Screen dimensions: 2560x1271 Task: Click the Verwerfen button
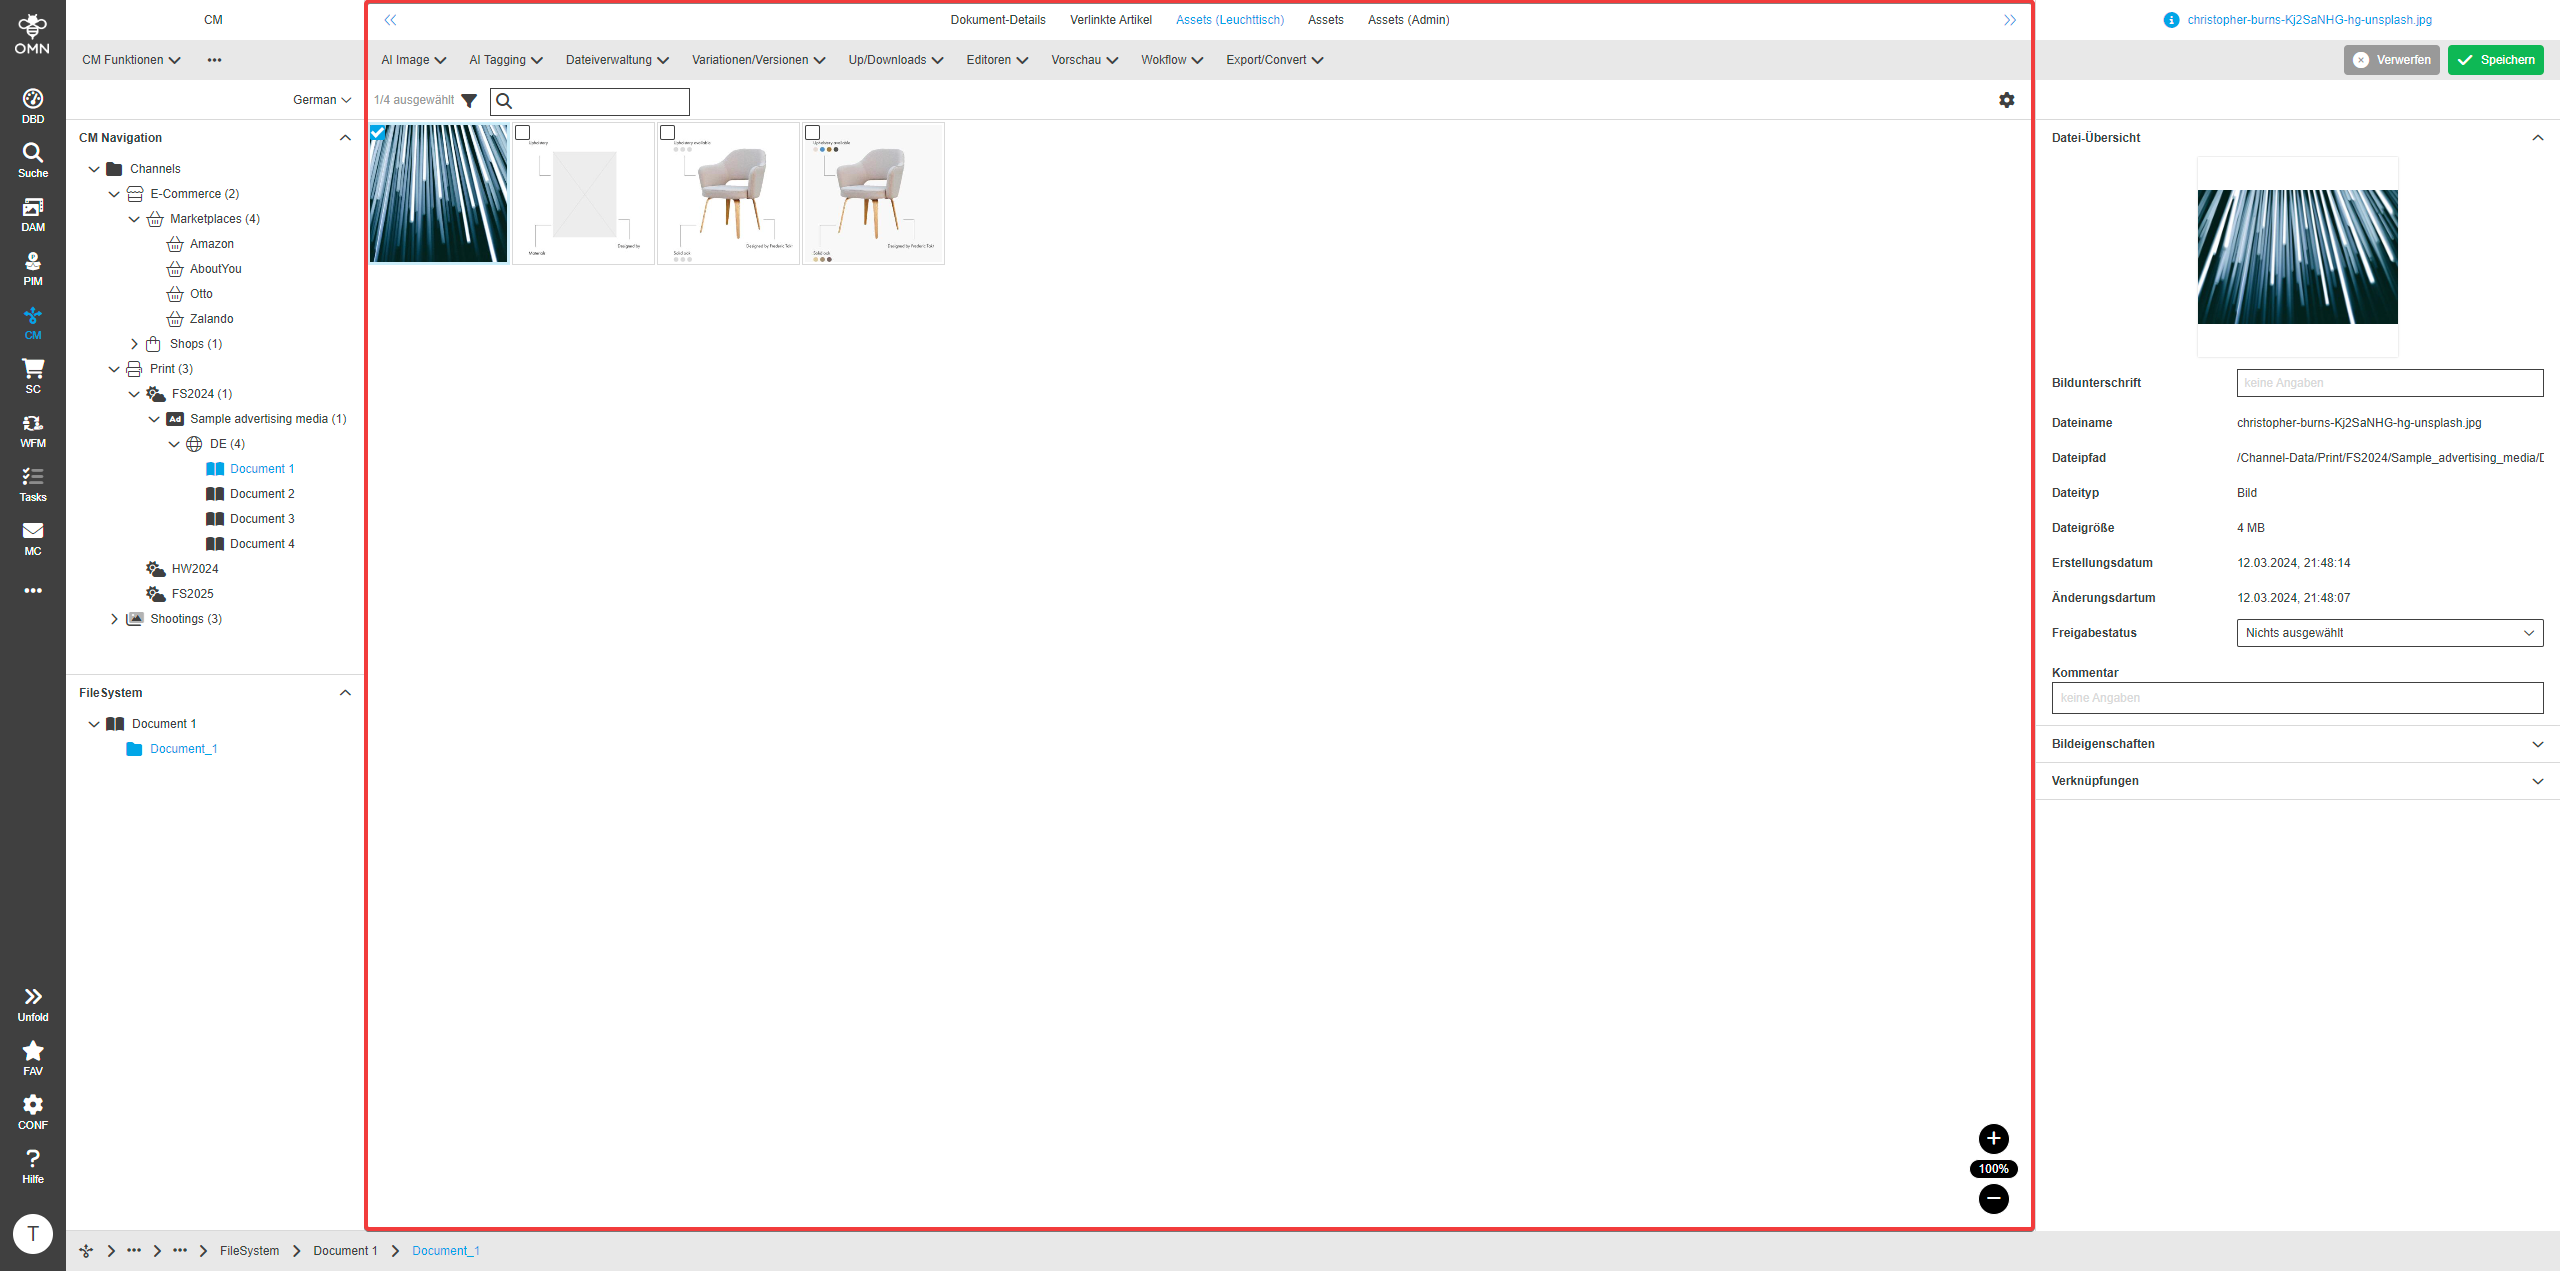click(x=2391, y=60)
